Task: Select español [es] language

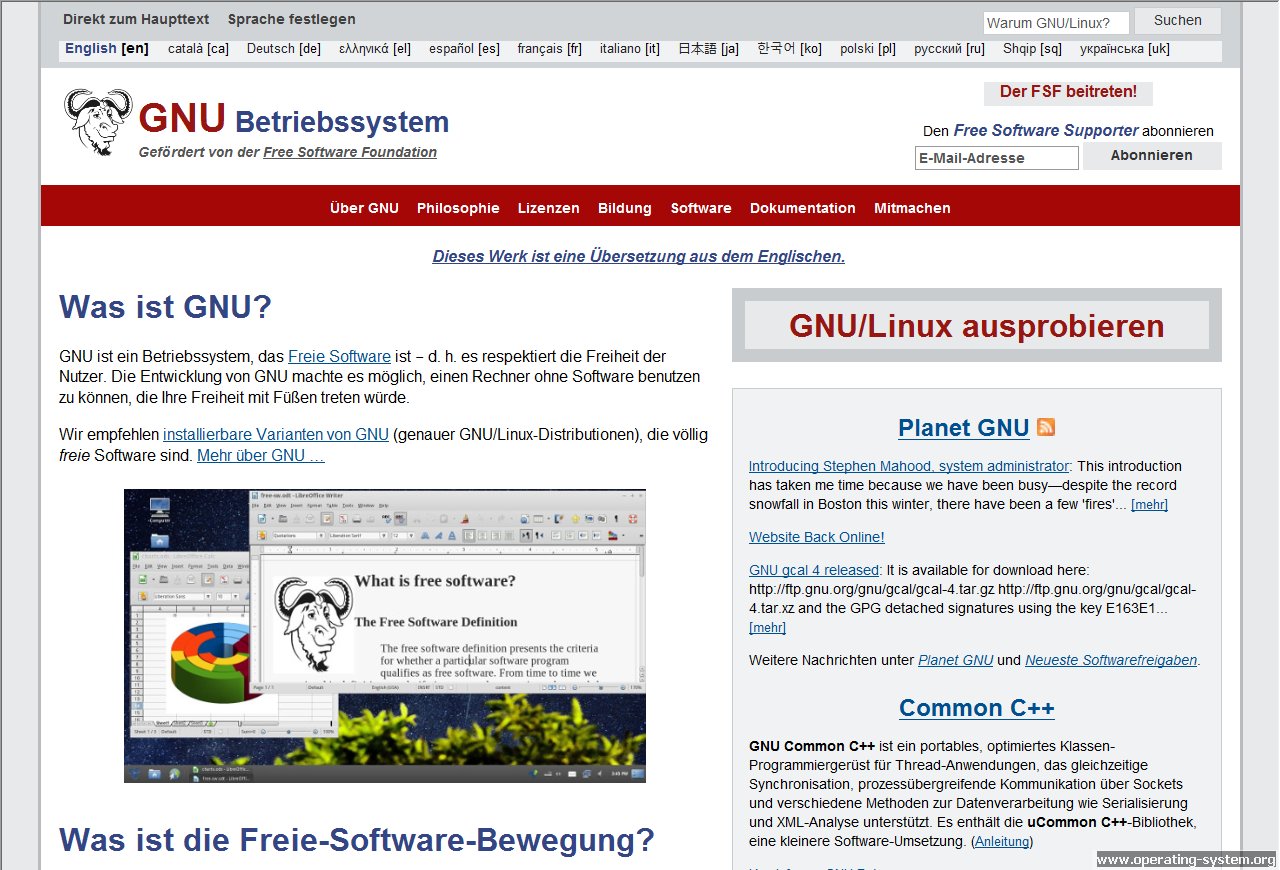Action: pos(464,49)
